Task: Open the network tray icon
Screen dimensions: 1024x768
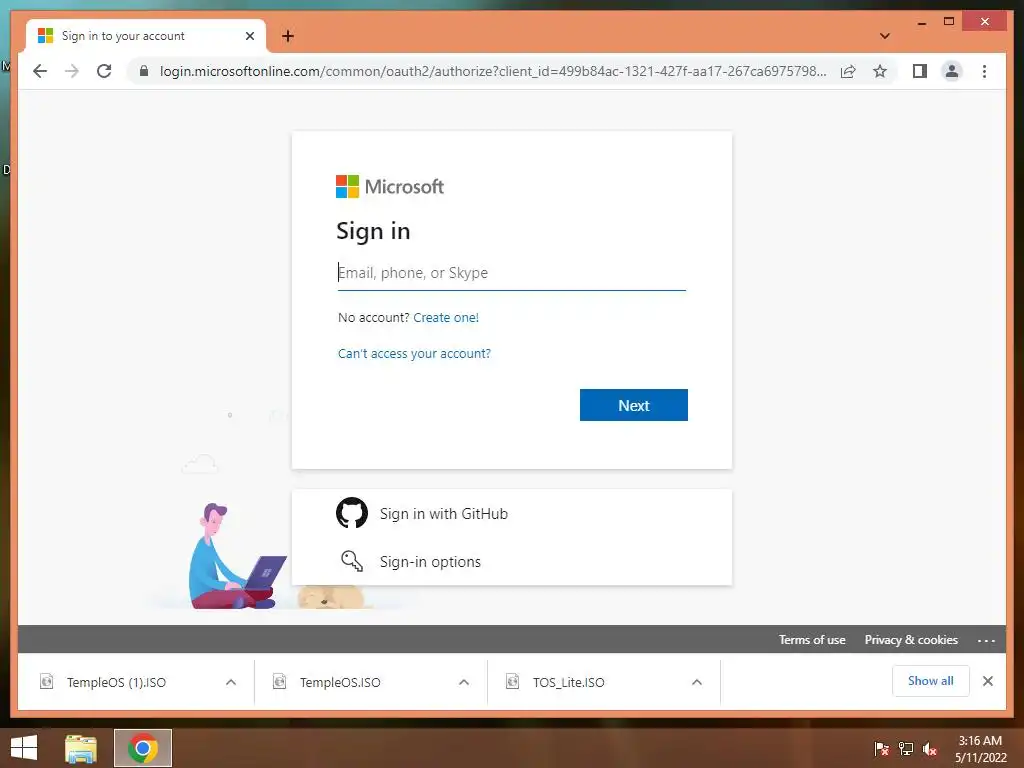Action: click(906, 748)
